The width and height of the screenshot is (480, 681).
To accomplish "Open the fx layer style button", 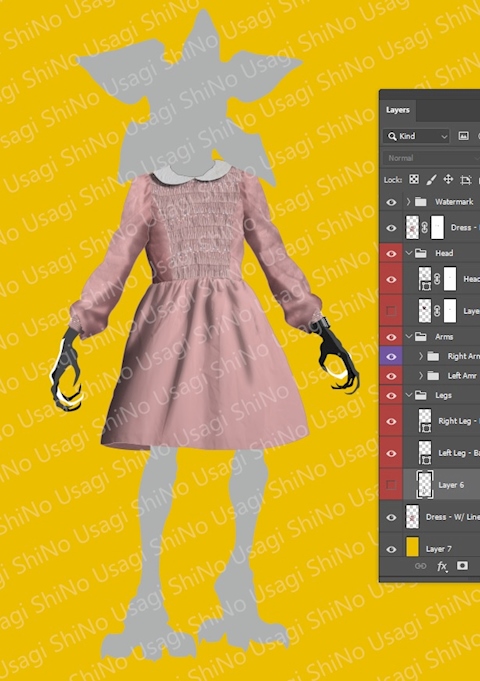I will pos(442,566).
